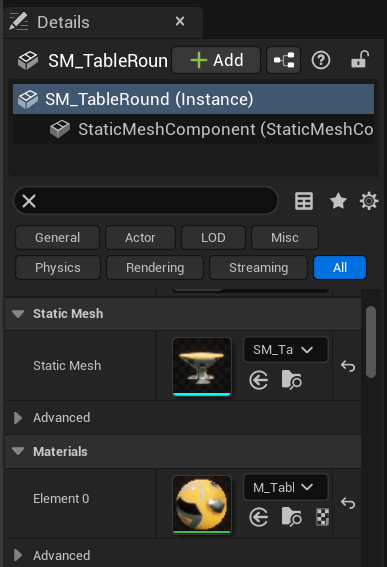Viewport: 387px width, 567px height.
Task: Expand the Advanced section under Static Mesh
Action: tap(17, 418)
